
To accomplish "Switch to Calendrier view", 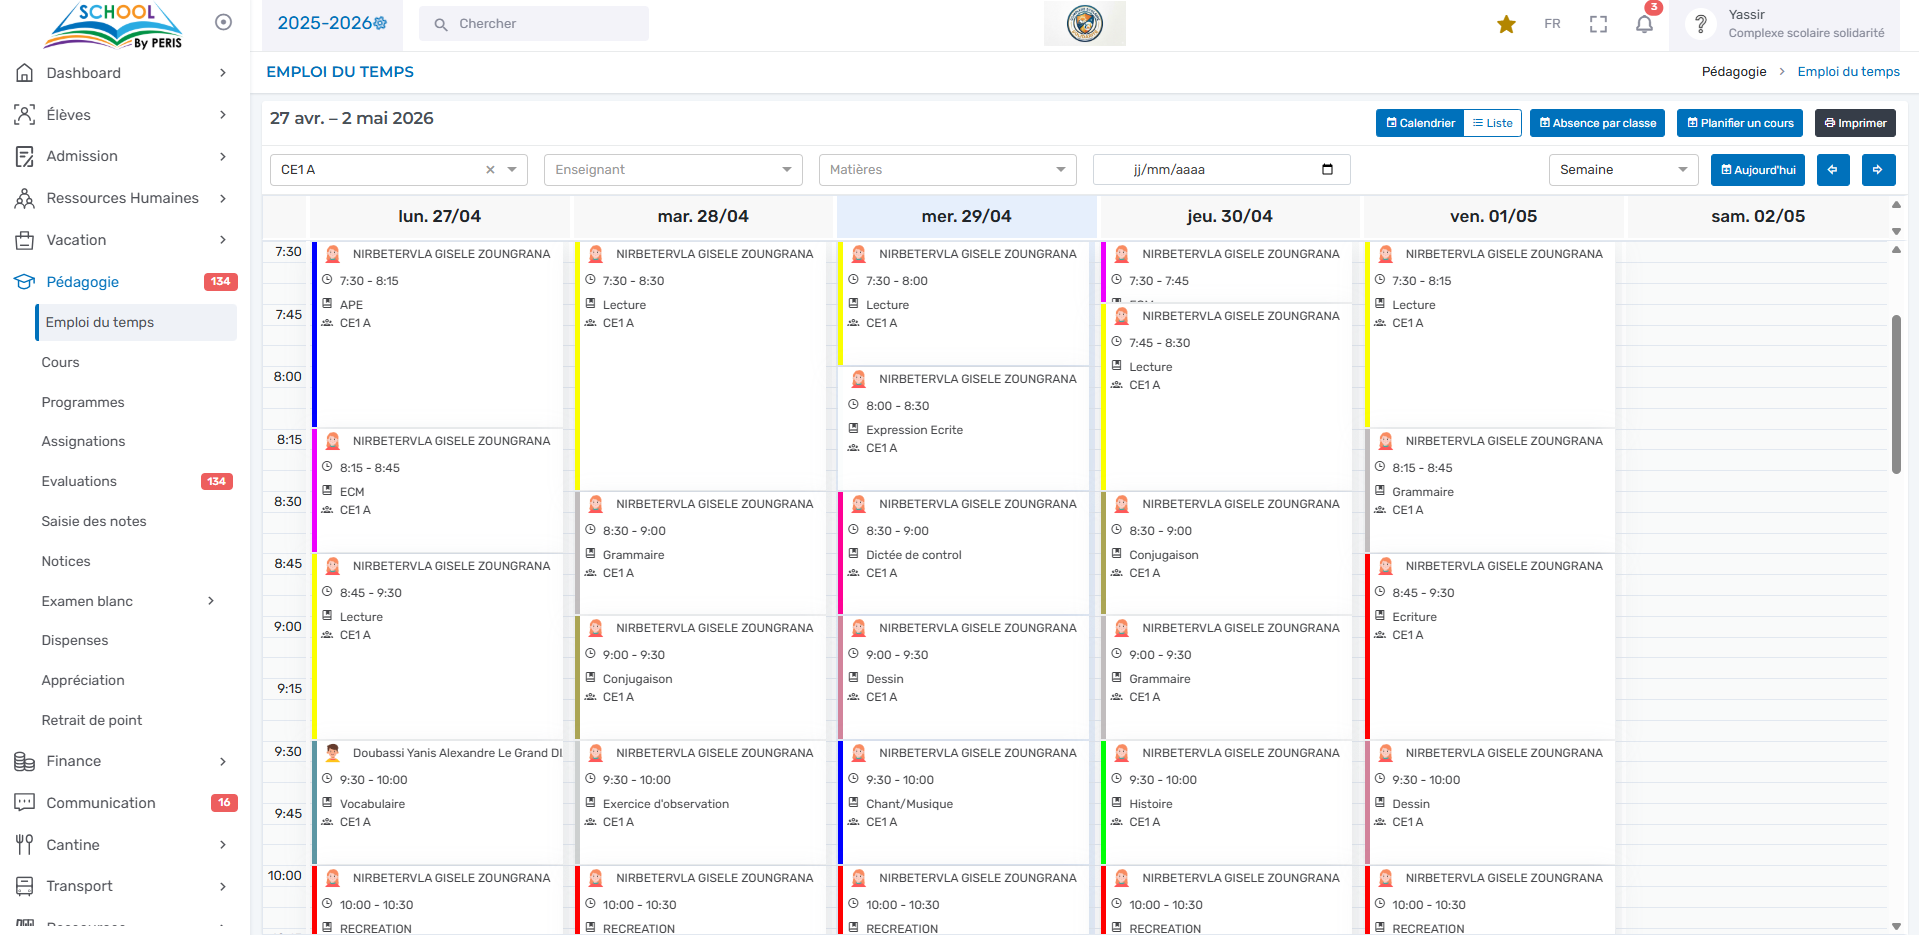I will 1420,123.
